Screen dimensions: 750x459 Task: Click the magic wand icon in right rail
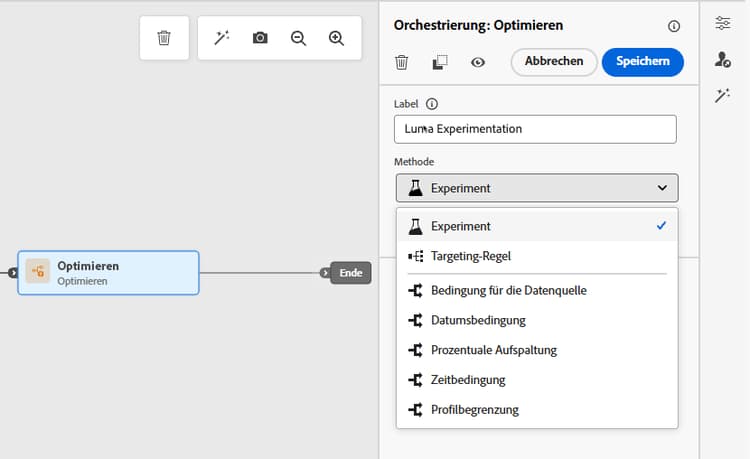click(x=723, y=95)
